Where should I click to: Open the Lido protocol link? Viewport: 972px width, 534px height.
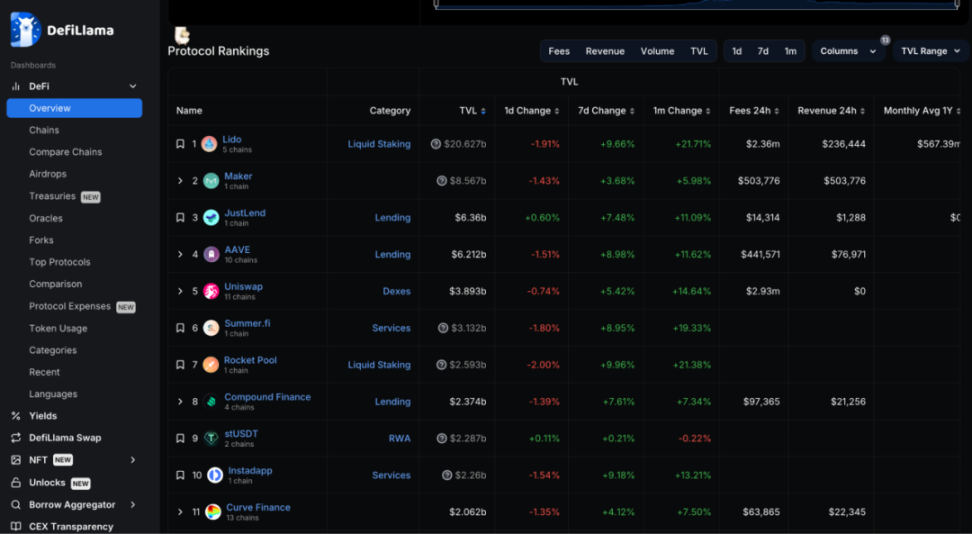coord(232,140)
